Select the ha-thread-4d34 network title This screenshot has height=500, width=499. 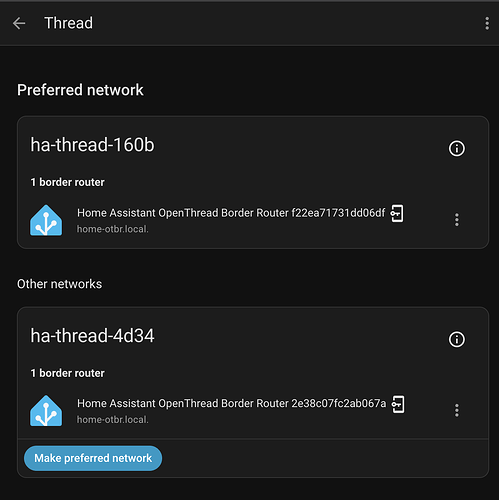(x=92, y=335)
